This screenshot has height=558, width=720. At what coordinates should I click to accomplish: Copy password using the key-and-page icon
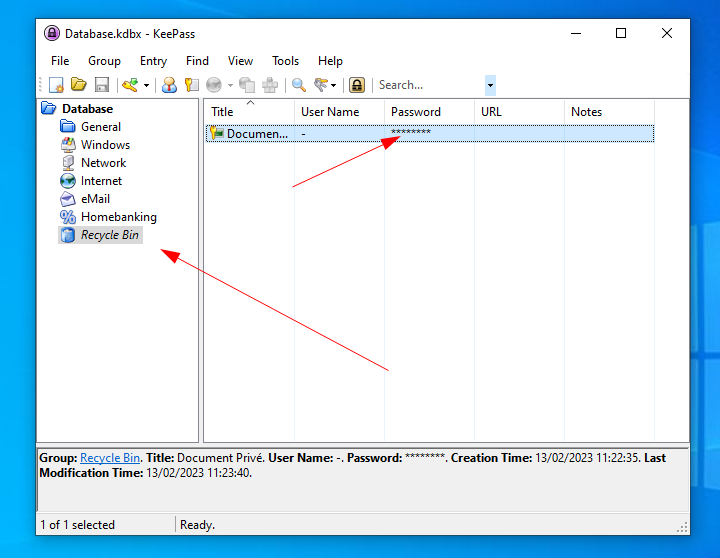pos(191,86)
